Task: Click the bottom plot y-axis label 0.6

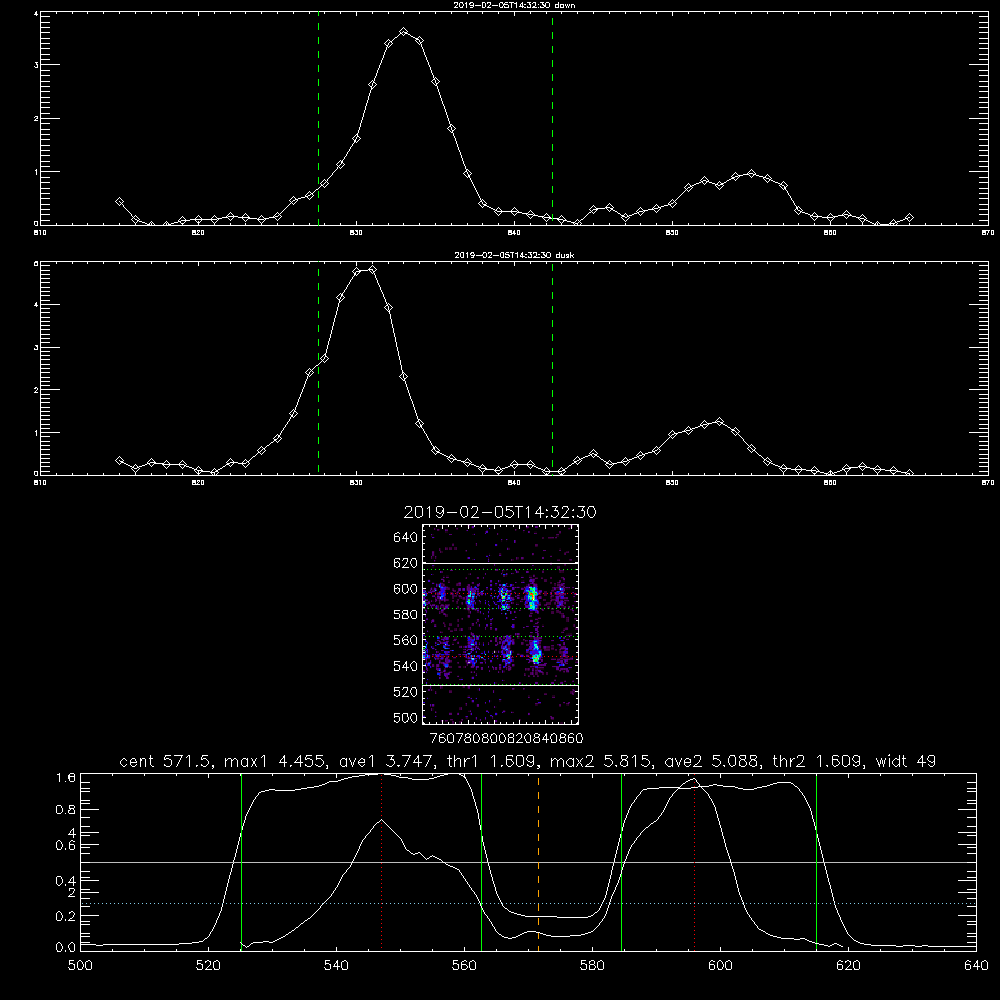Action: click(x=66, y=846)
